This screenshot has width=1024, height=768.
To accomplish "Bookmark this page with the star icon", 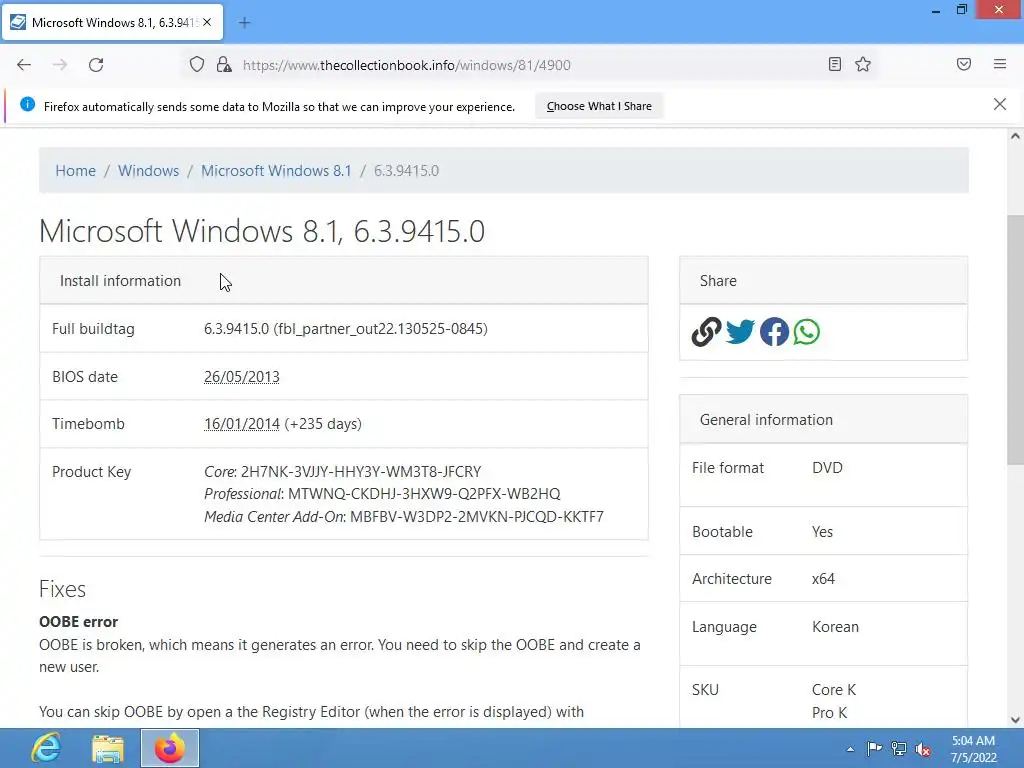I will (863, 64).
